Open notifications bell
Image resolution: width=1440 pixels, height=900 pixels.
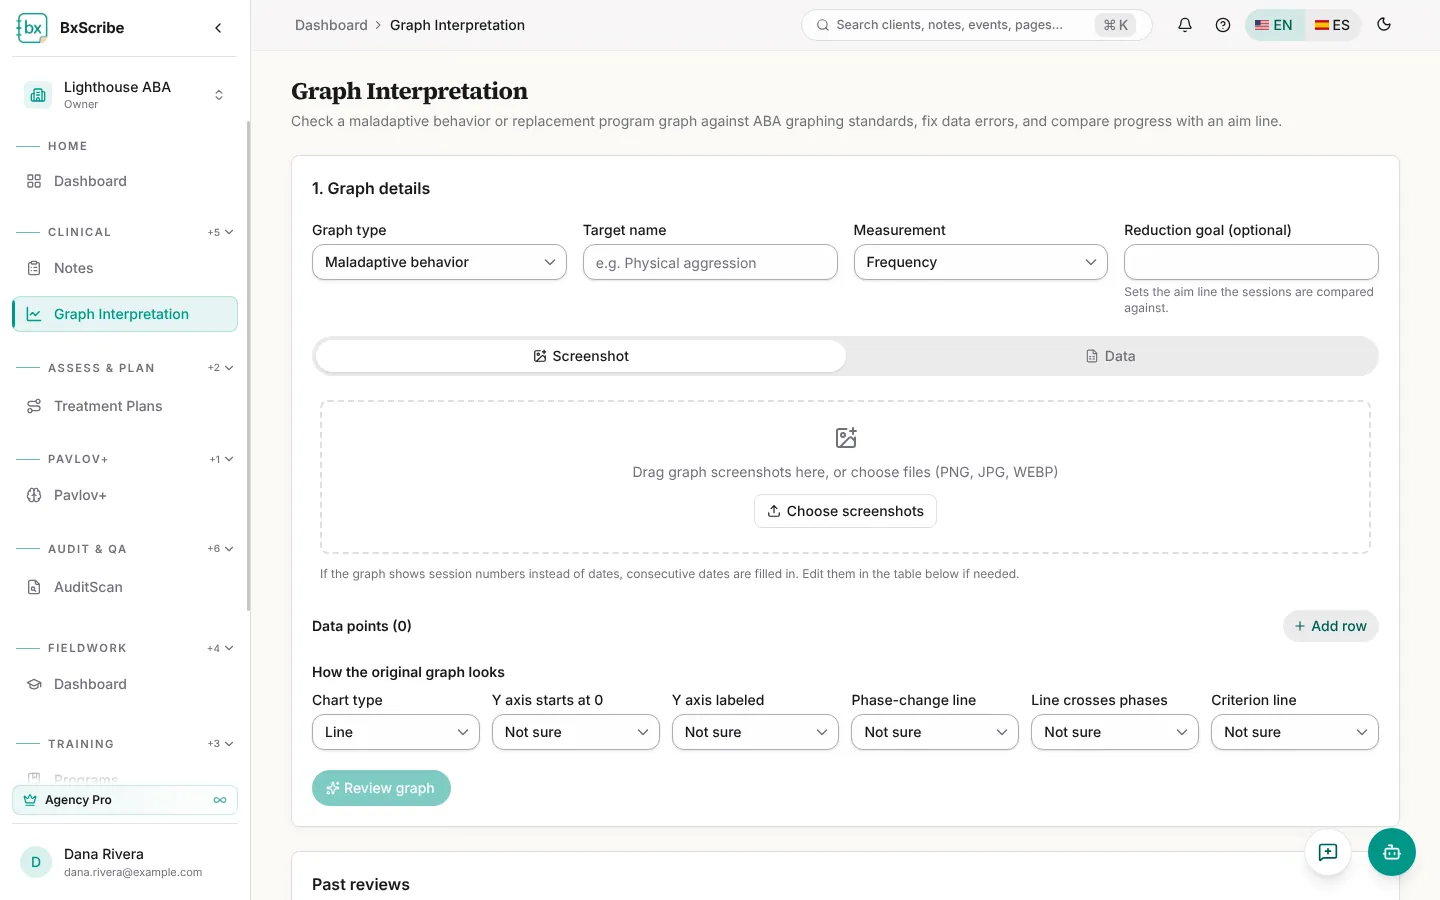[1185, 25]
